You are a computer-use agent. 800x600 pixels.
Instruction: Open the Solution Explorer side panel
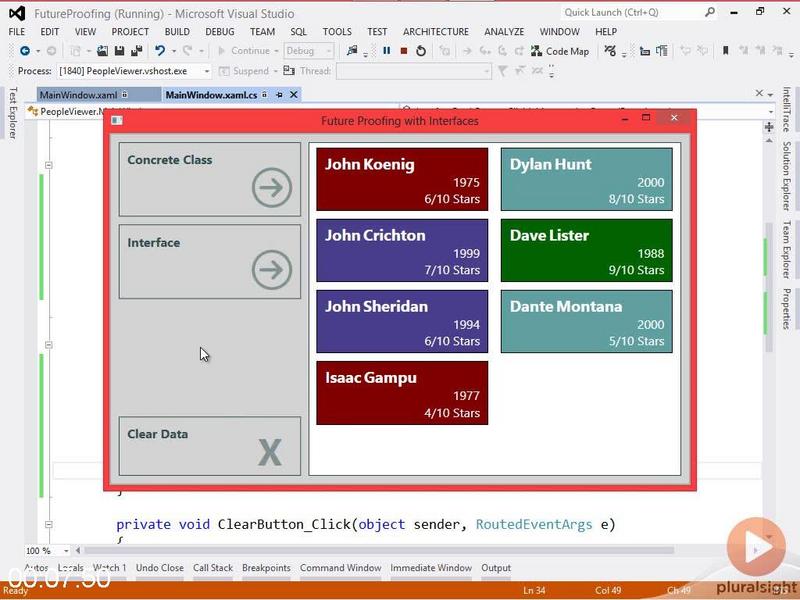(786, 176)
